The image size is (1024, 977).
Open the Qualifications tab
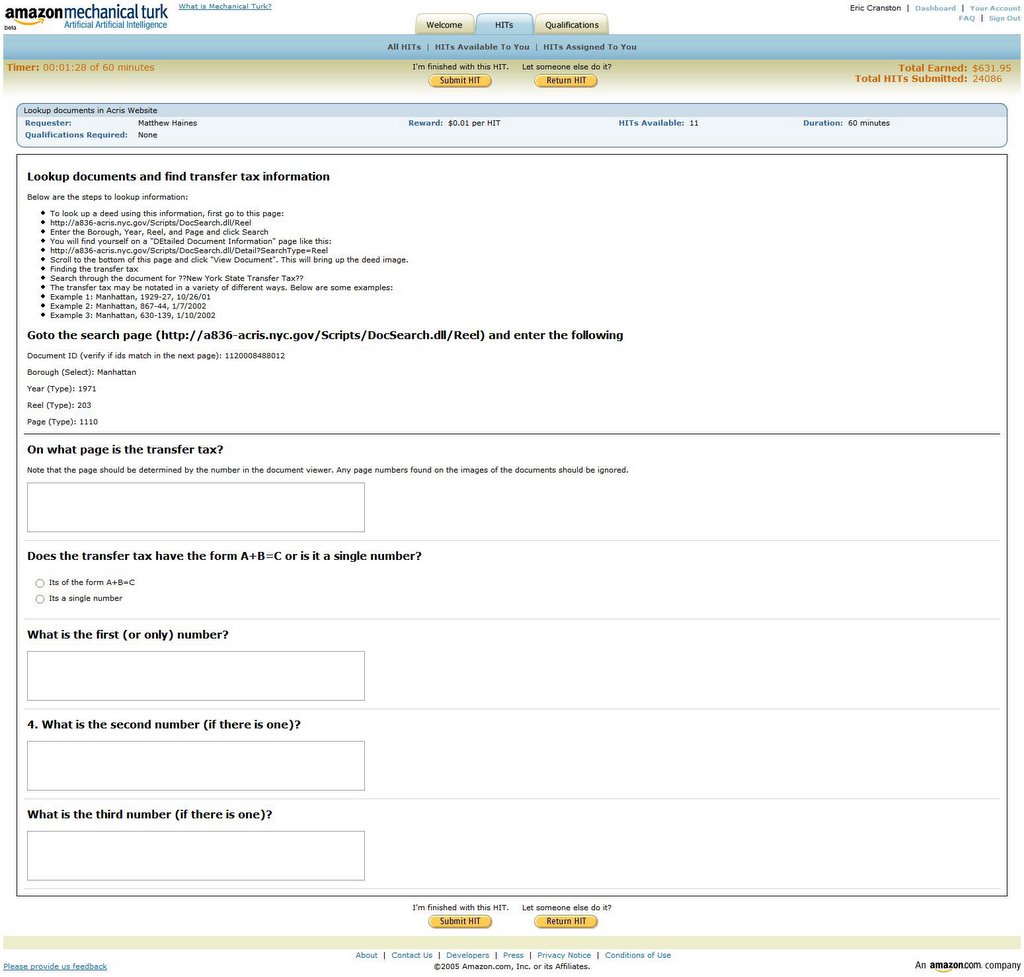pos(571,25)
